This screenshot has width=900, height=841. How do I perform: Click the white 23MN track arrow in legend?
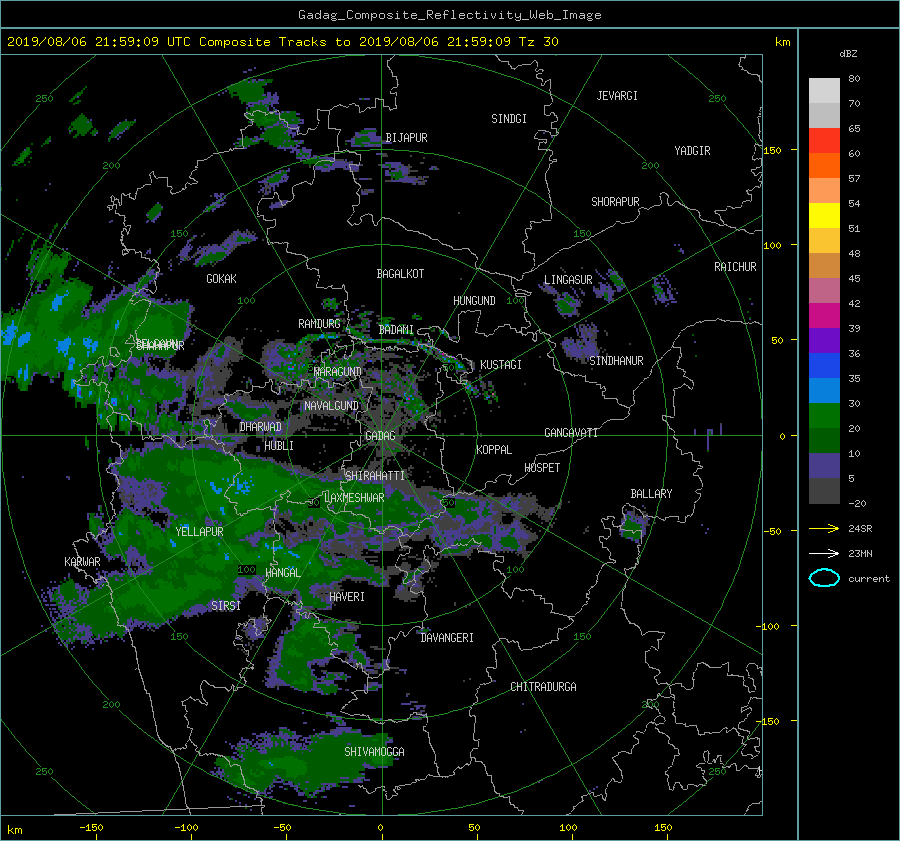pyautogui.click(x=824, y=553)
